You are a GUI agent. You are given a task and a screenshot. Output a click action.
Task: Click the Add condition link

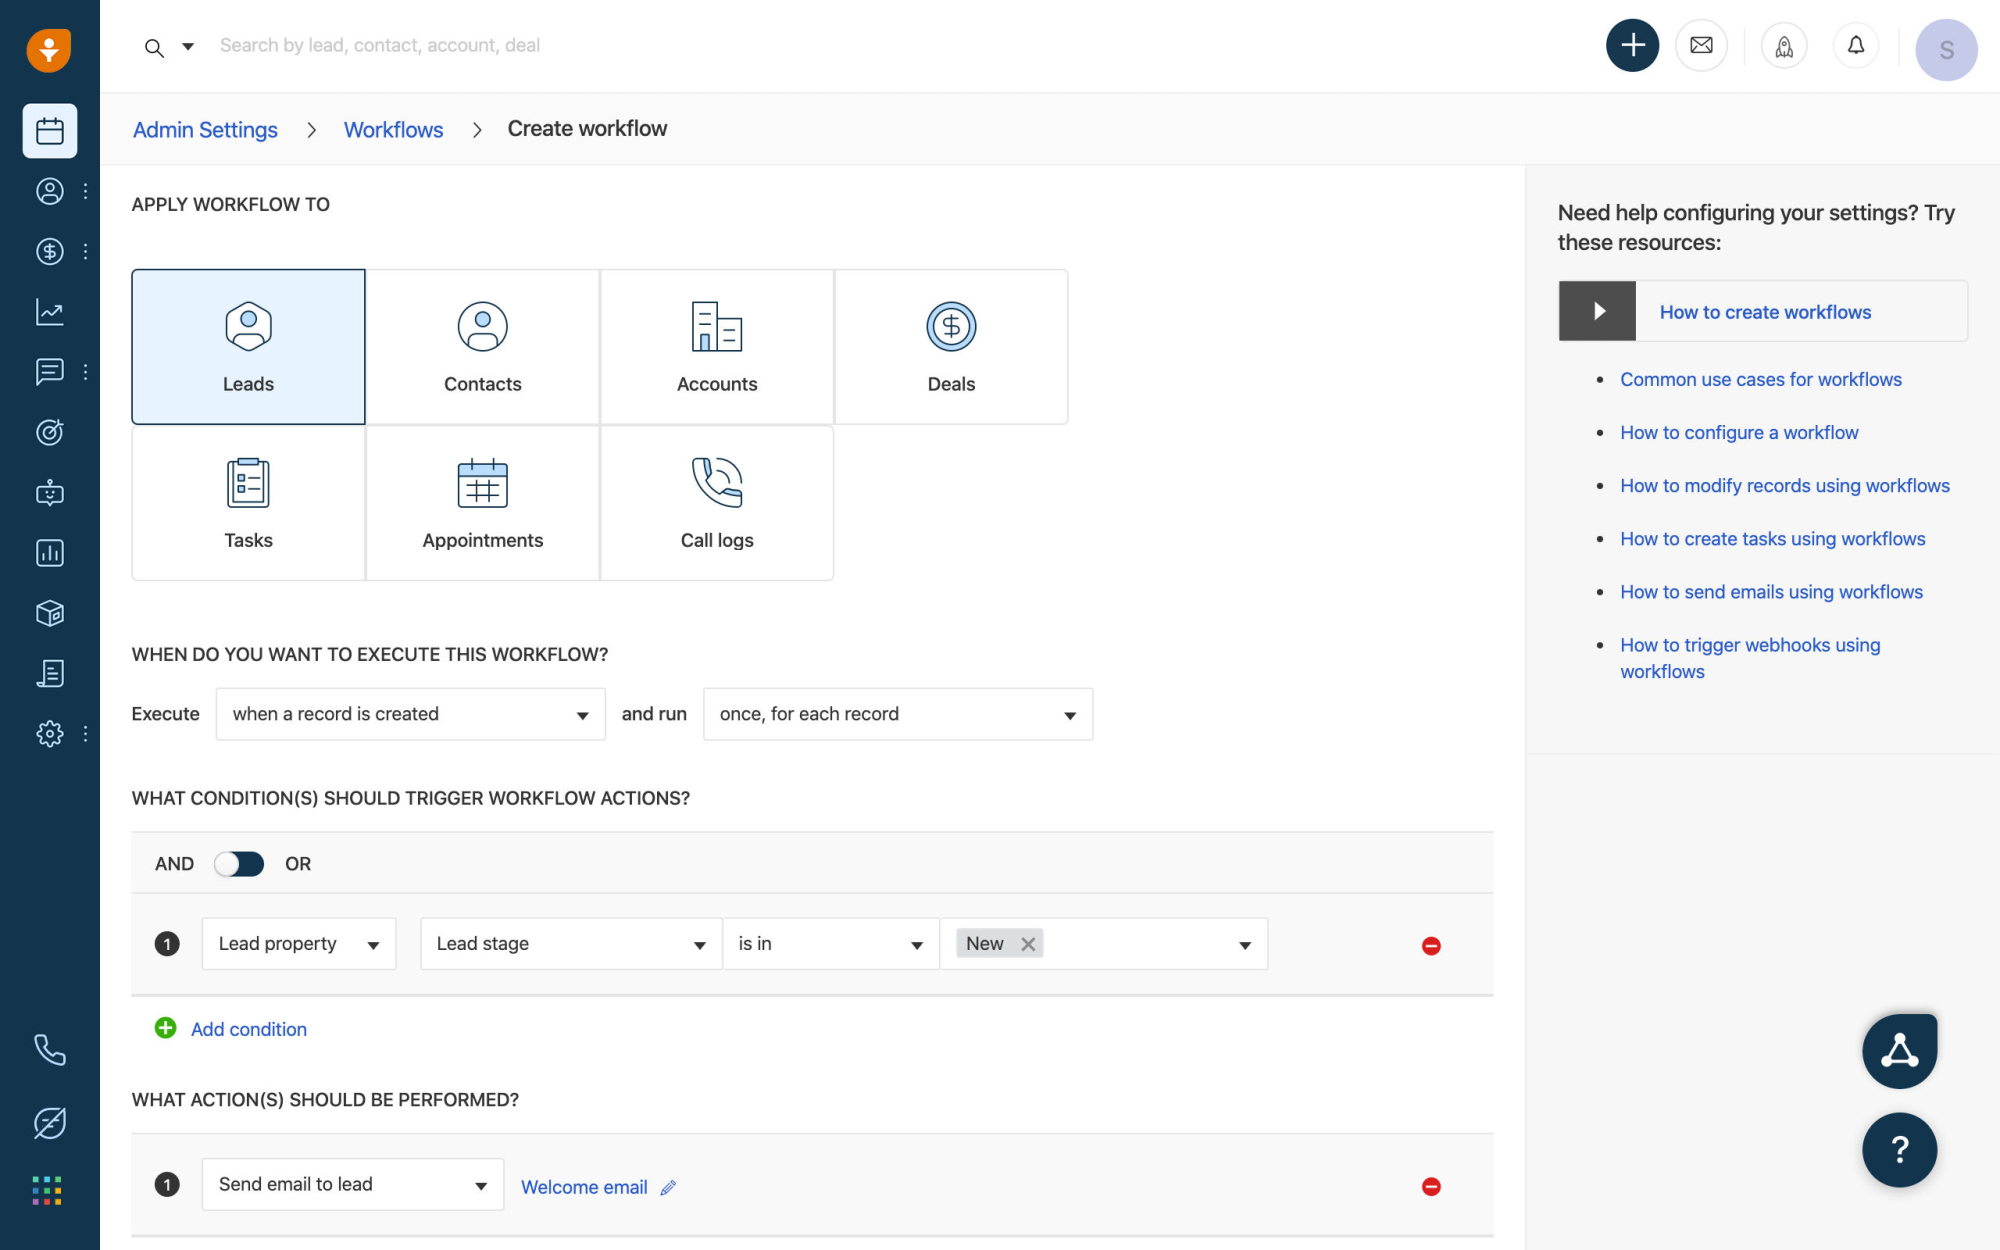[248, 1029]
